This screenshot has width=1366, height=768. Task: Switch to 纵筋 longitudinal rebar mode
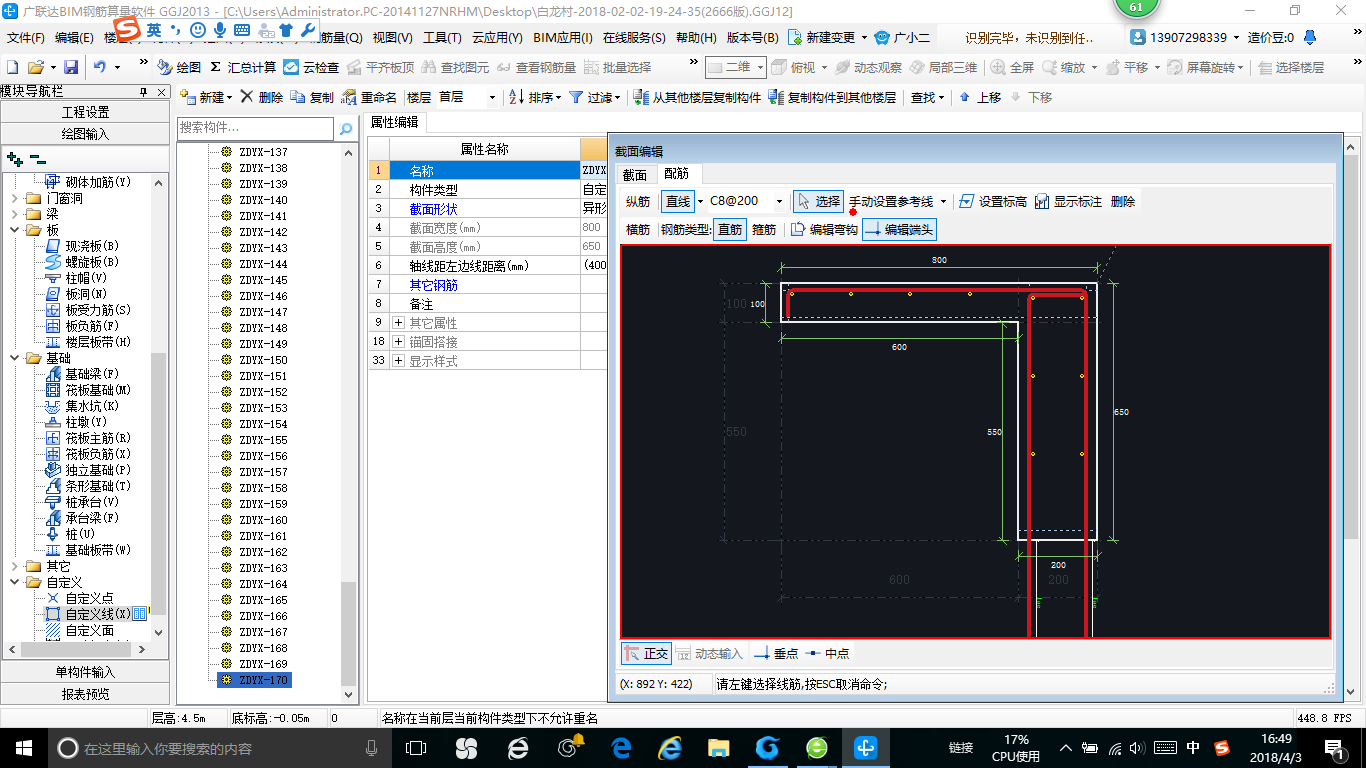click(x=638, y=201)
